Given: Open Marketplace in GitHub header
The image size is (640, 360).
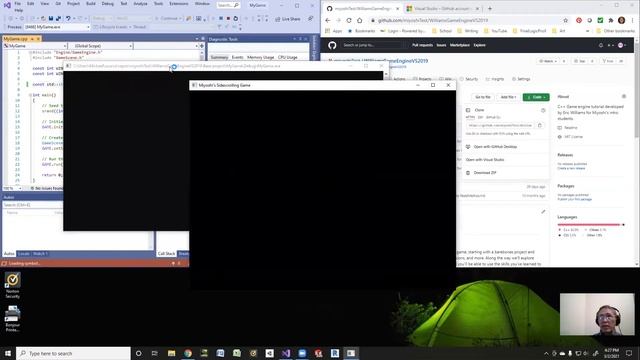Looking at the screenshot, I should click(460, 45).
